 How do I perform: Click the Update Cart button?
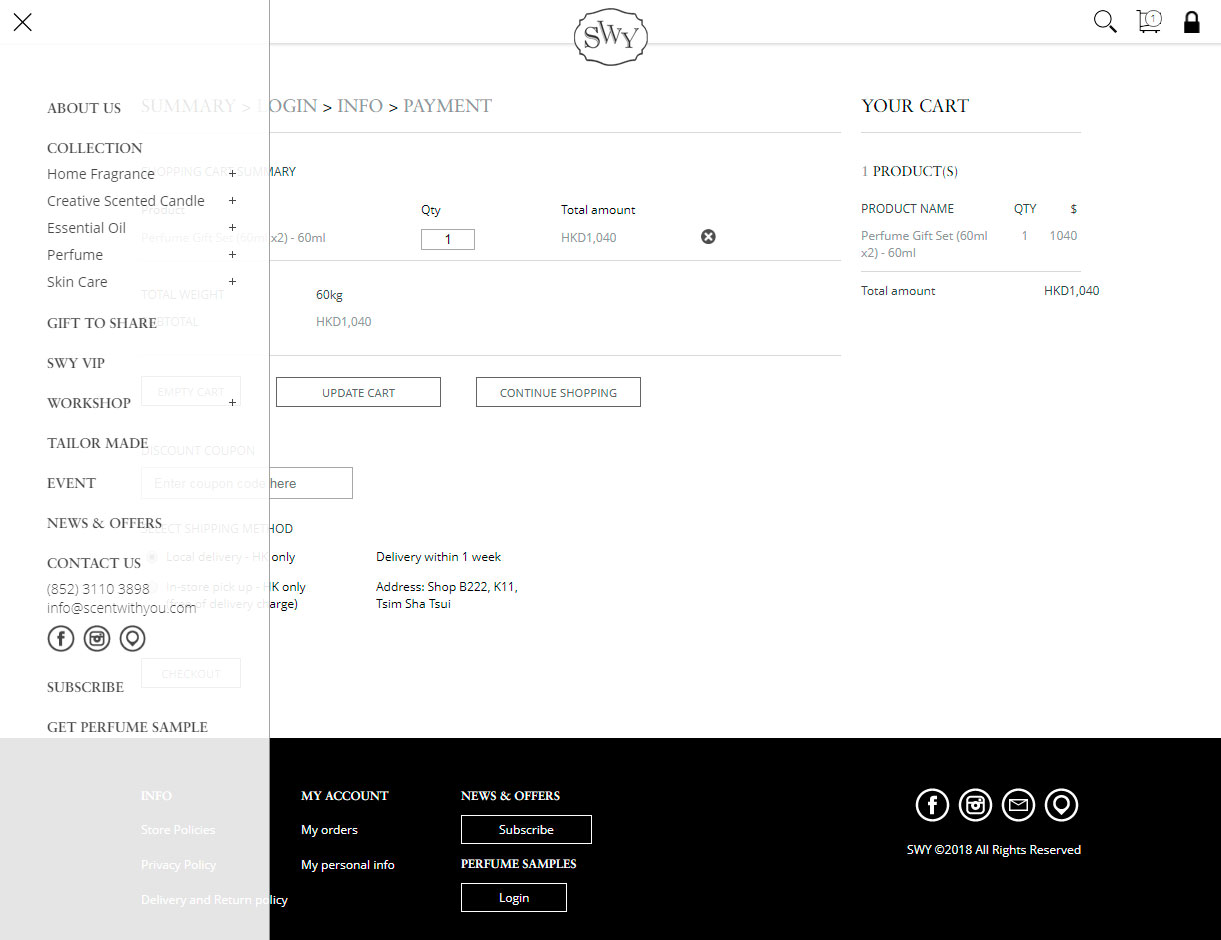click(x=358, y=392)
